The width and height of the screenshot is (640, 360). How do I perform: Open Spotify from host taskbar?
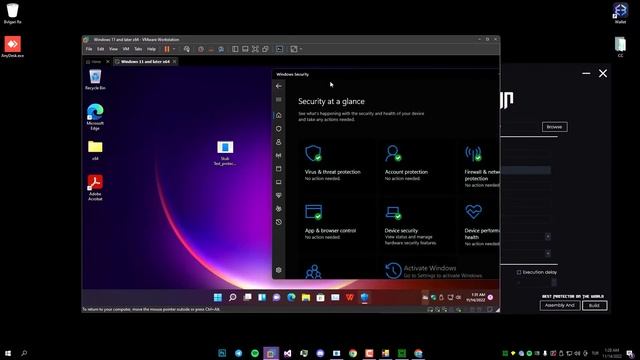pos(255,353)
